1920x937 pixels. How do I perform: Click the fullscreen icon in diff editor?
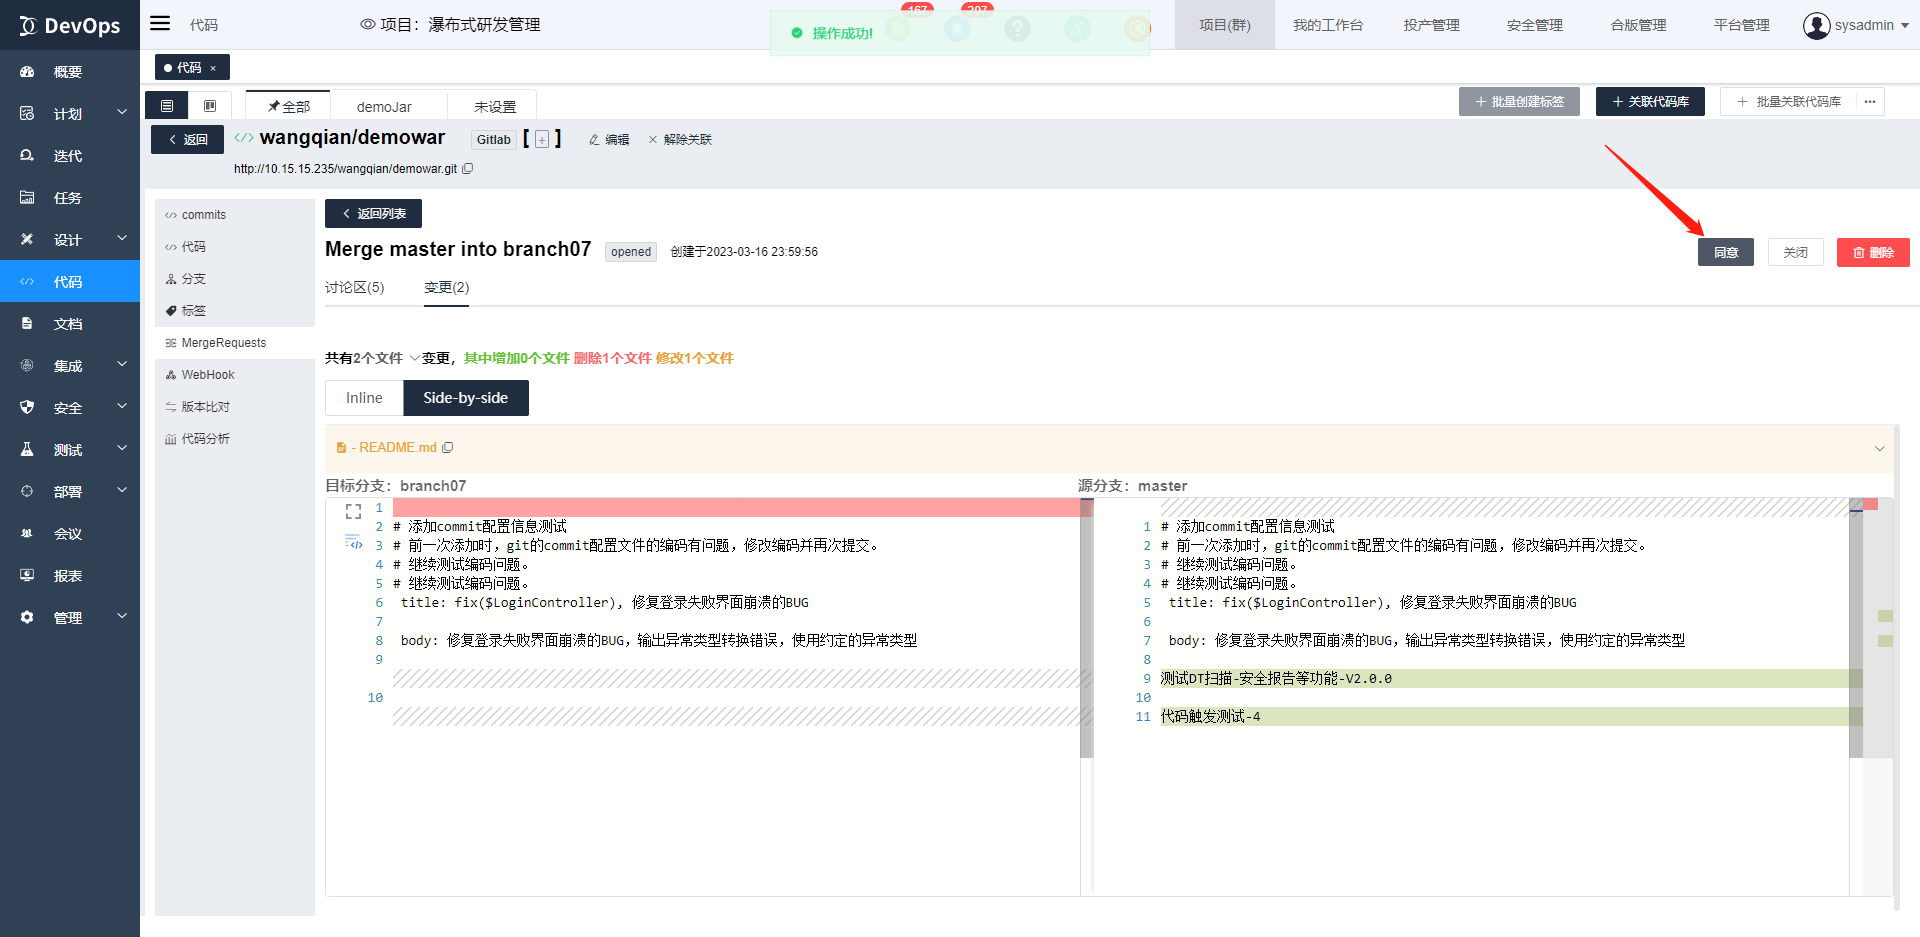[x=353, y=512]
